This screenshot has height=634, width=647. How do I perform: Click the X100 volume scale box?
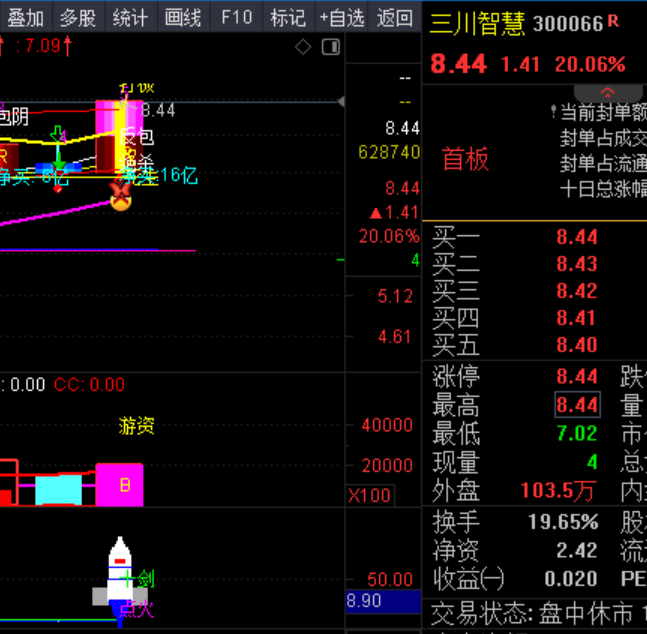click(370, 495)
